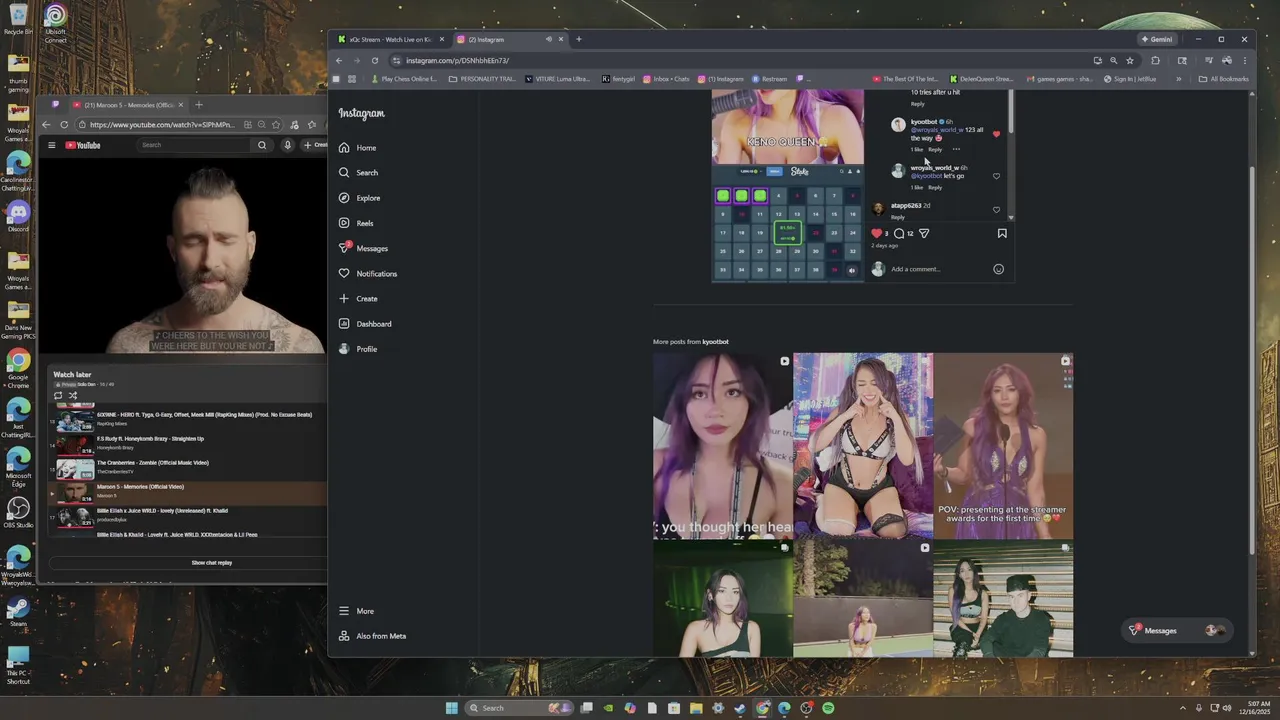Switch to the xQc Stream Kick tab
1280x720 pixels.
390,39
